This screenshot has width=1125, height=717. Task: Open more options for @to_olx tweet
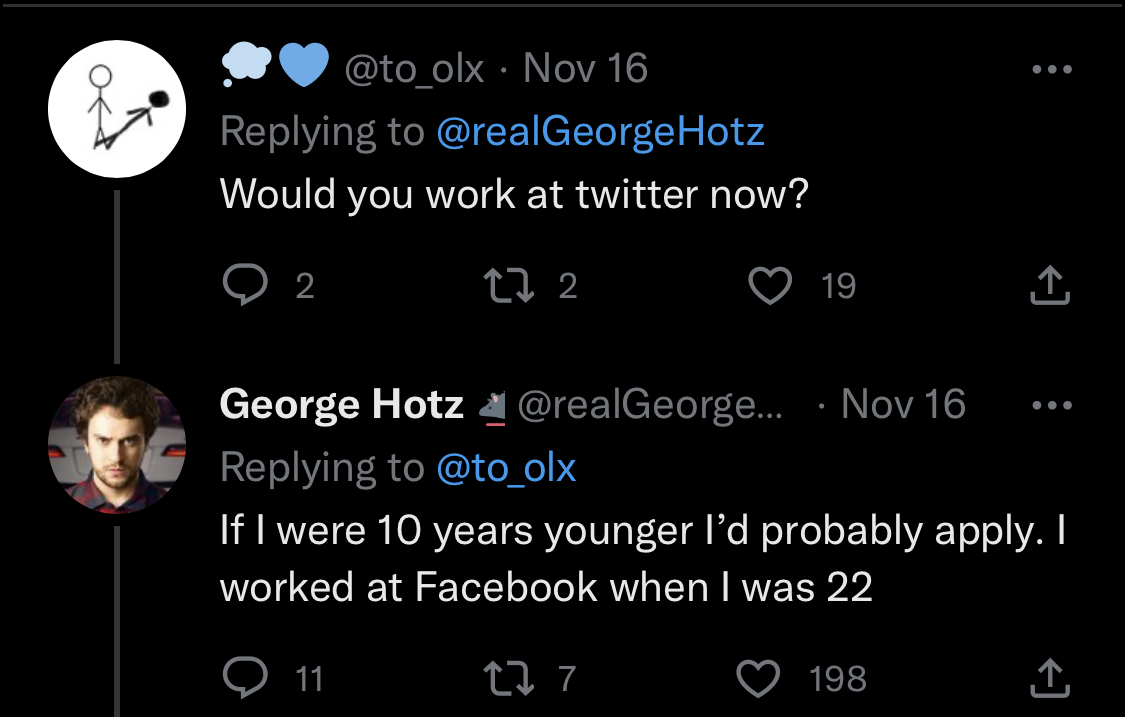pyautogui.click(x=1051, y=71)
